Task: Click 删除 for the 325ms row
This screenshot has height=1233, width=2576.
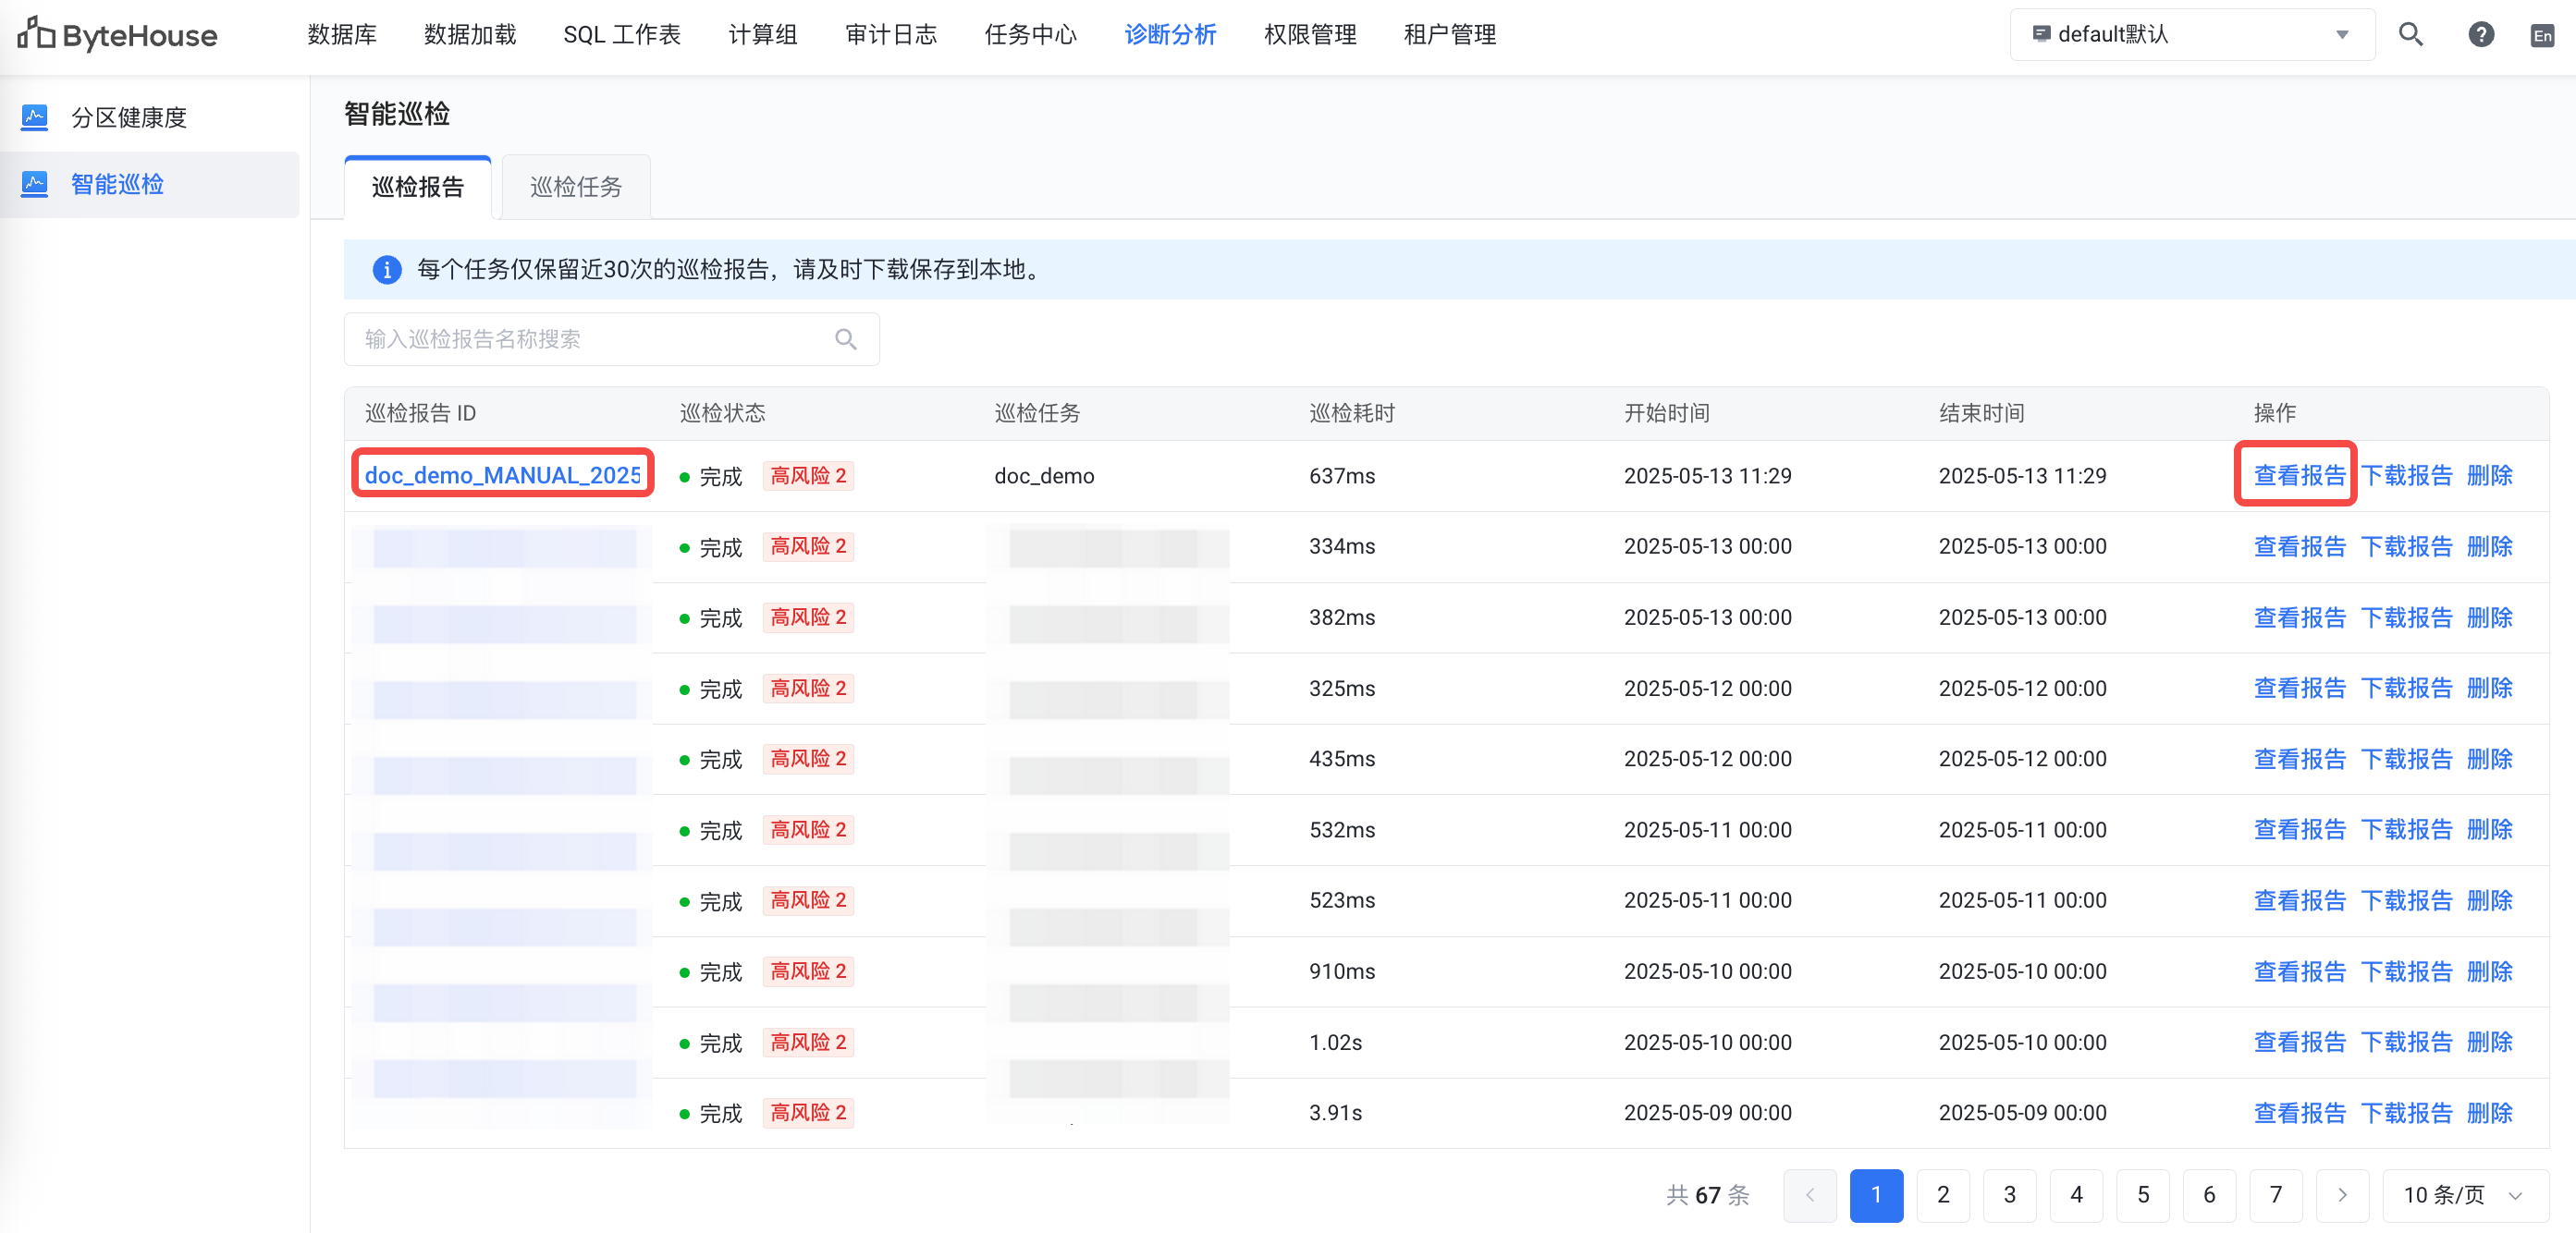Action: tap(2489, 688)
